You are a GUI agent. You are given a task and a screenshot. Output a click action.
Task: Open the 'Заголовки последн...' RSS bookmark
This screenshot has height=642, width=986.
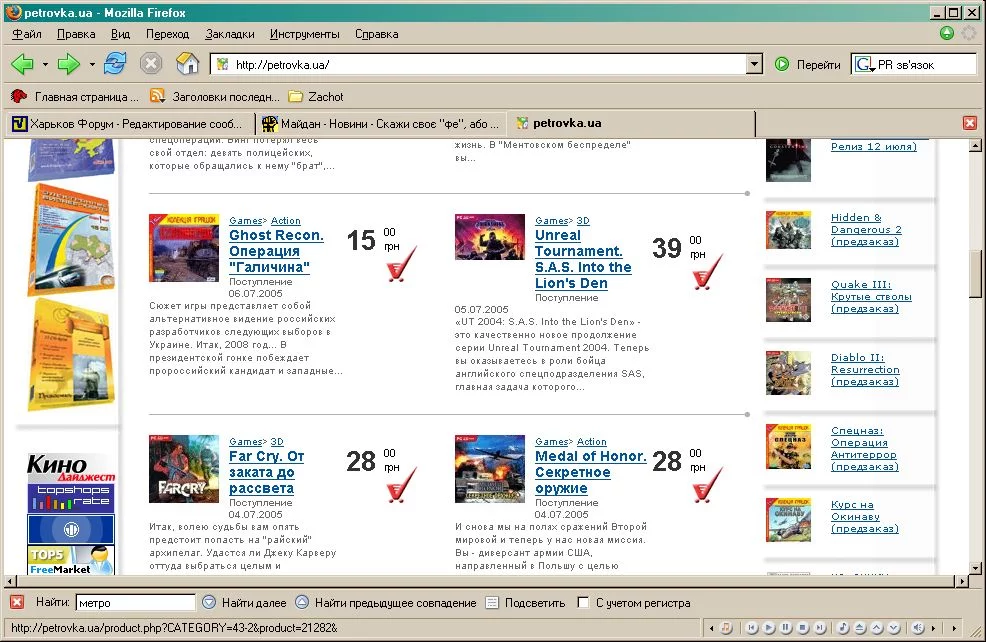click(x=214, y=97)
